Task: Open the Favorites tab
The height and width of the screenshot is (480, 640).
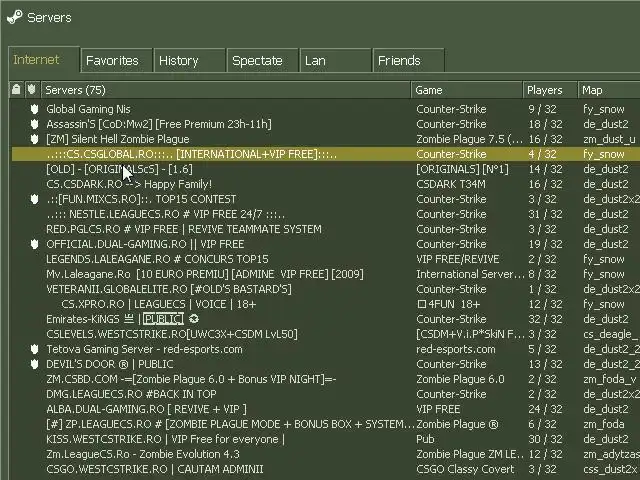Action: point(116,60)
